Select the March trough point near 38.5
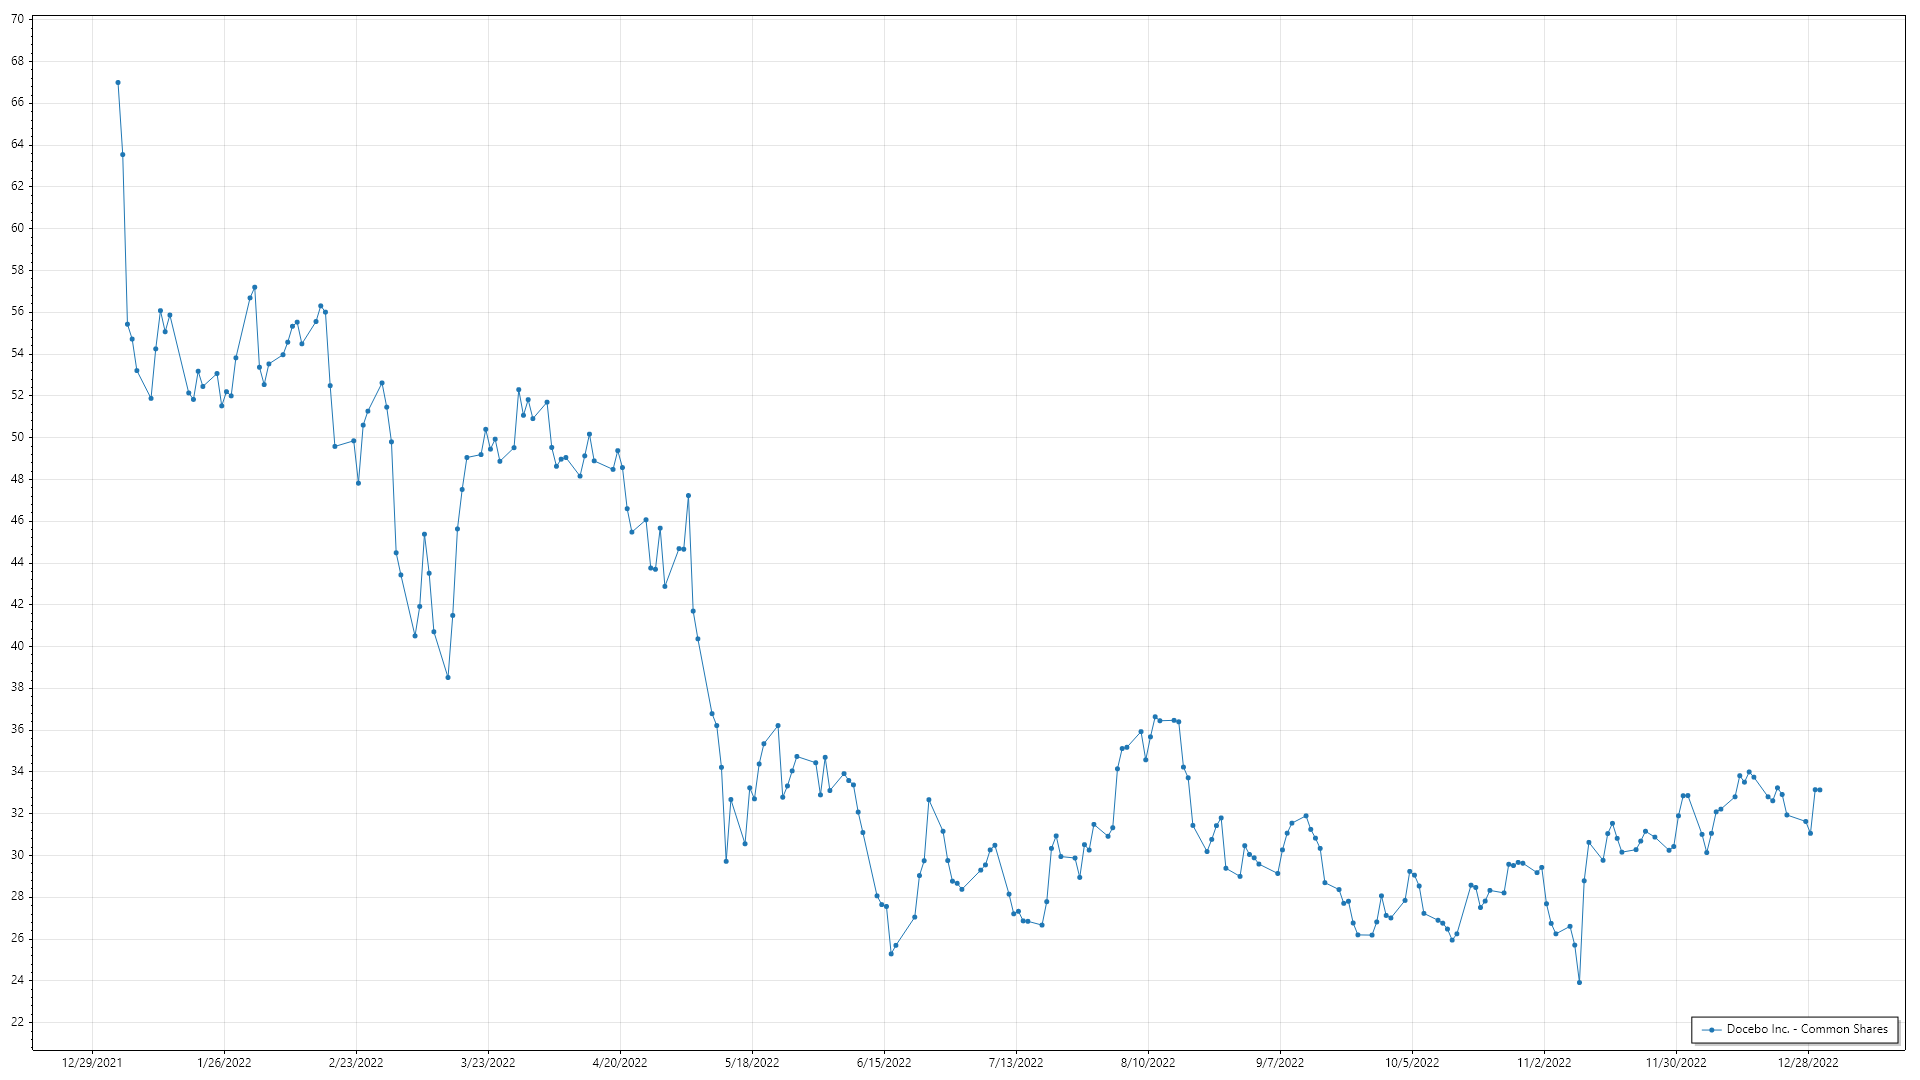Screen dimensions: 1920x1080 click(448, 678)
